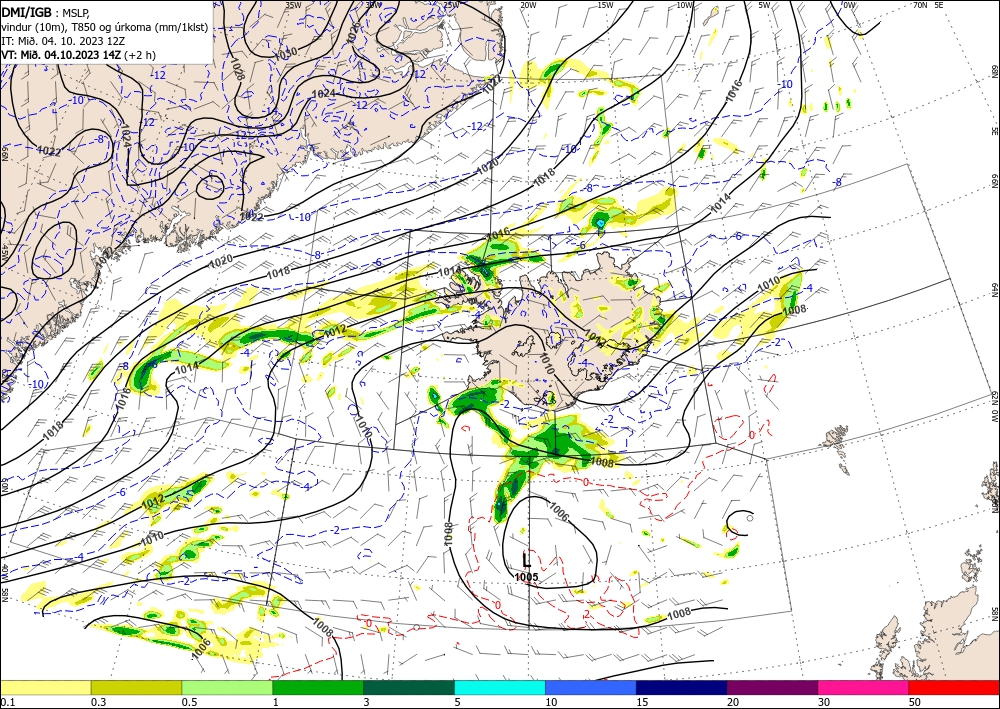Click the 'DMI/IGB' title text

click(x=26, y=11)
